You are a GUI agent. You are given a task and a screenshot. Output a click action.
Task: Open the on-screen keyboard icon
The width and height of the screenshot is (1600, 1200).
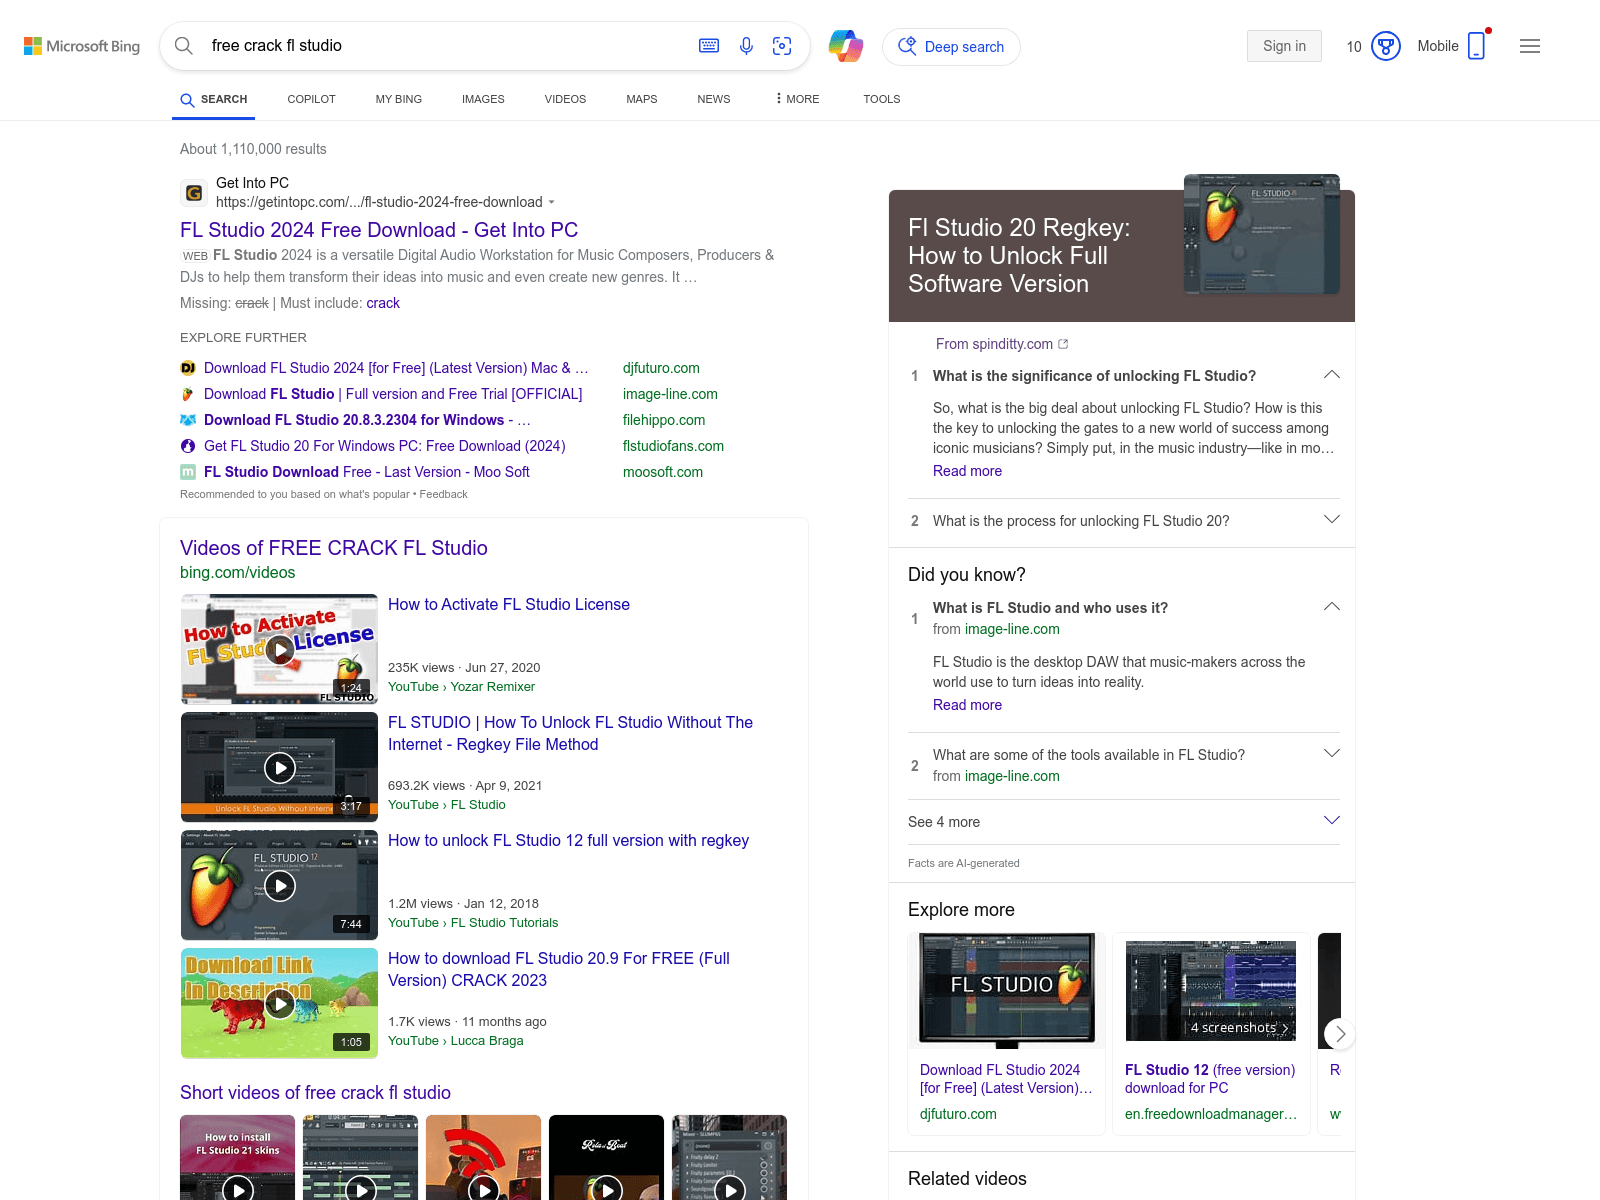coord(709,46)
